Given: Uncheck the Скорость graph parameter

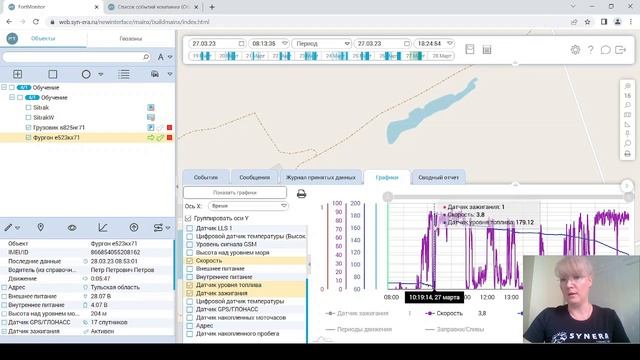Looking at the screenshot, I should [x=189, y=260].
